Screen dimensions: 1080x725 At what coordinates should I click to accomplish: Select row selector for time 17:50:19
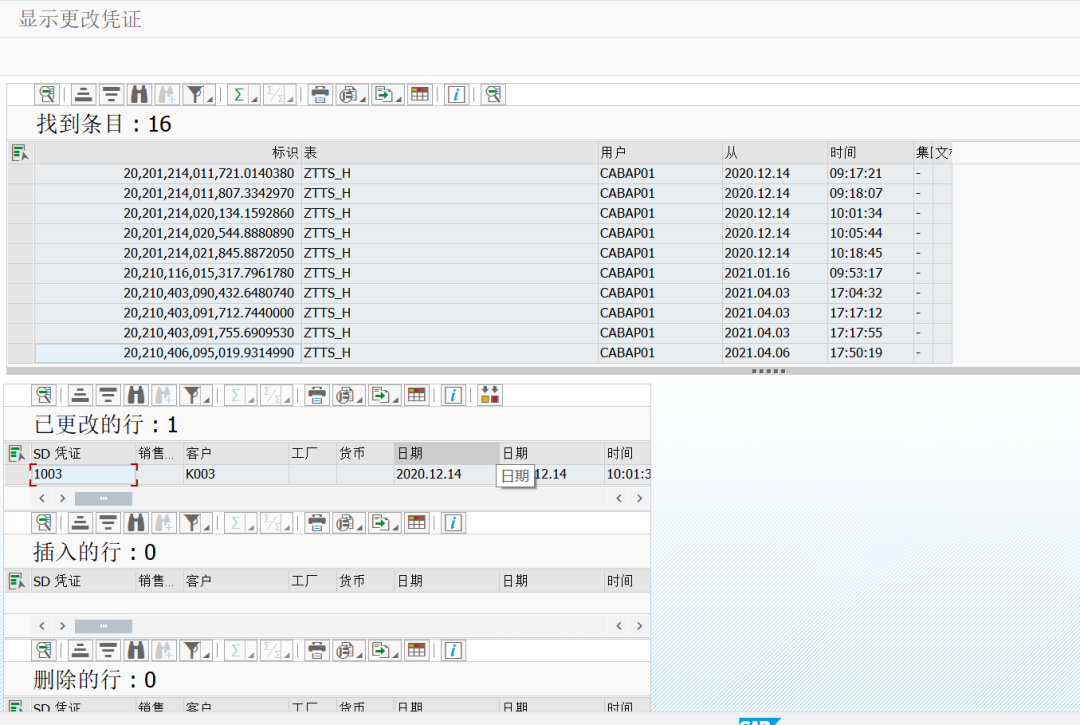(21, 353)
